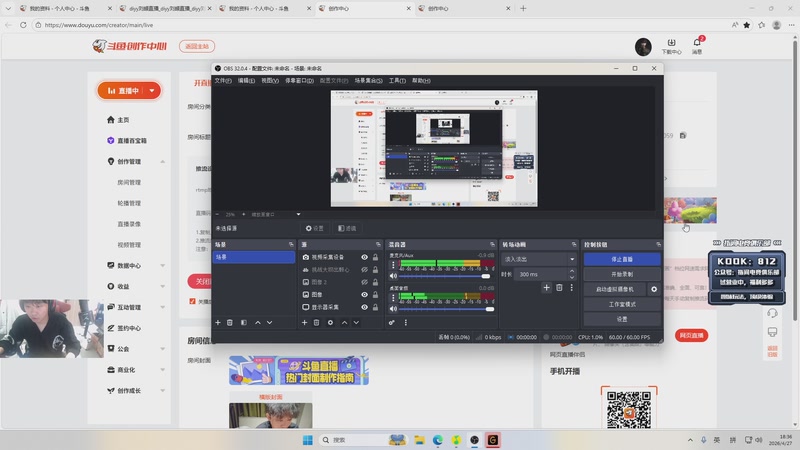Open OBS 视图 menu
The image size is (800, 450).
270,81
